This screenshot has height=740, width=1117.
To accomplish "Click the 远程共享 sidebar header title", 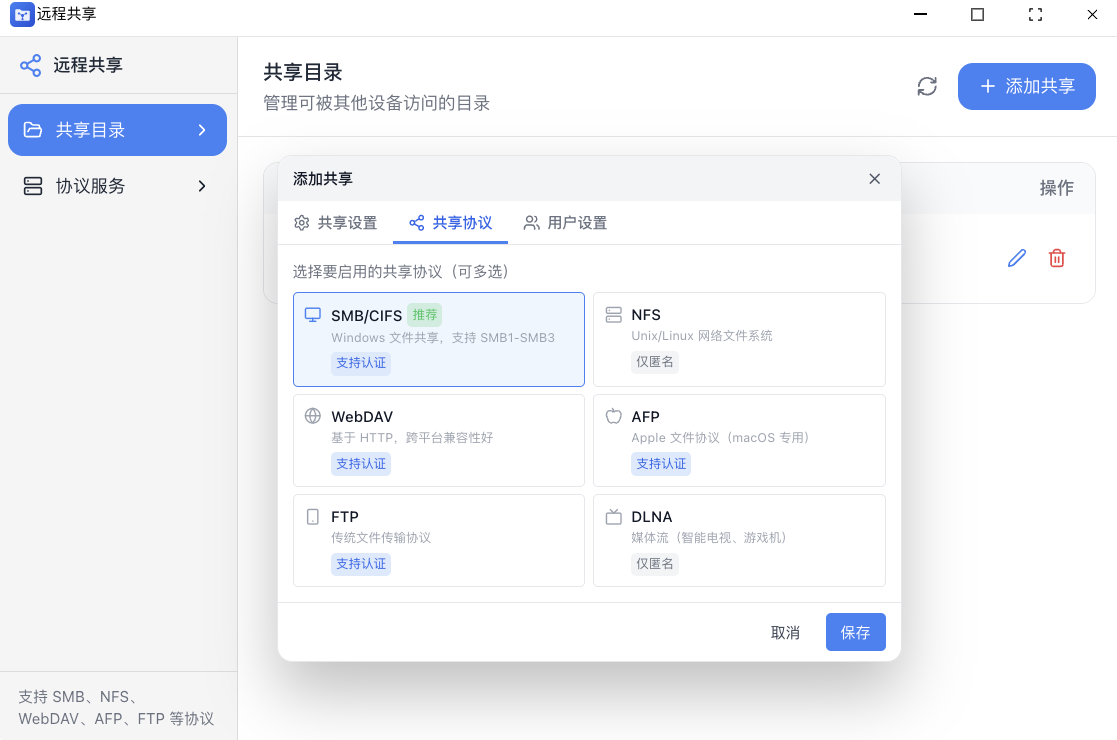I will (88, 66).
